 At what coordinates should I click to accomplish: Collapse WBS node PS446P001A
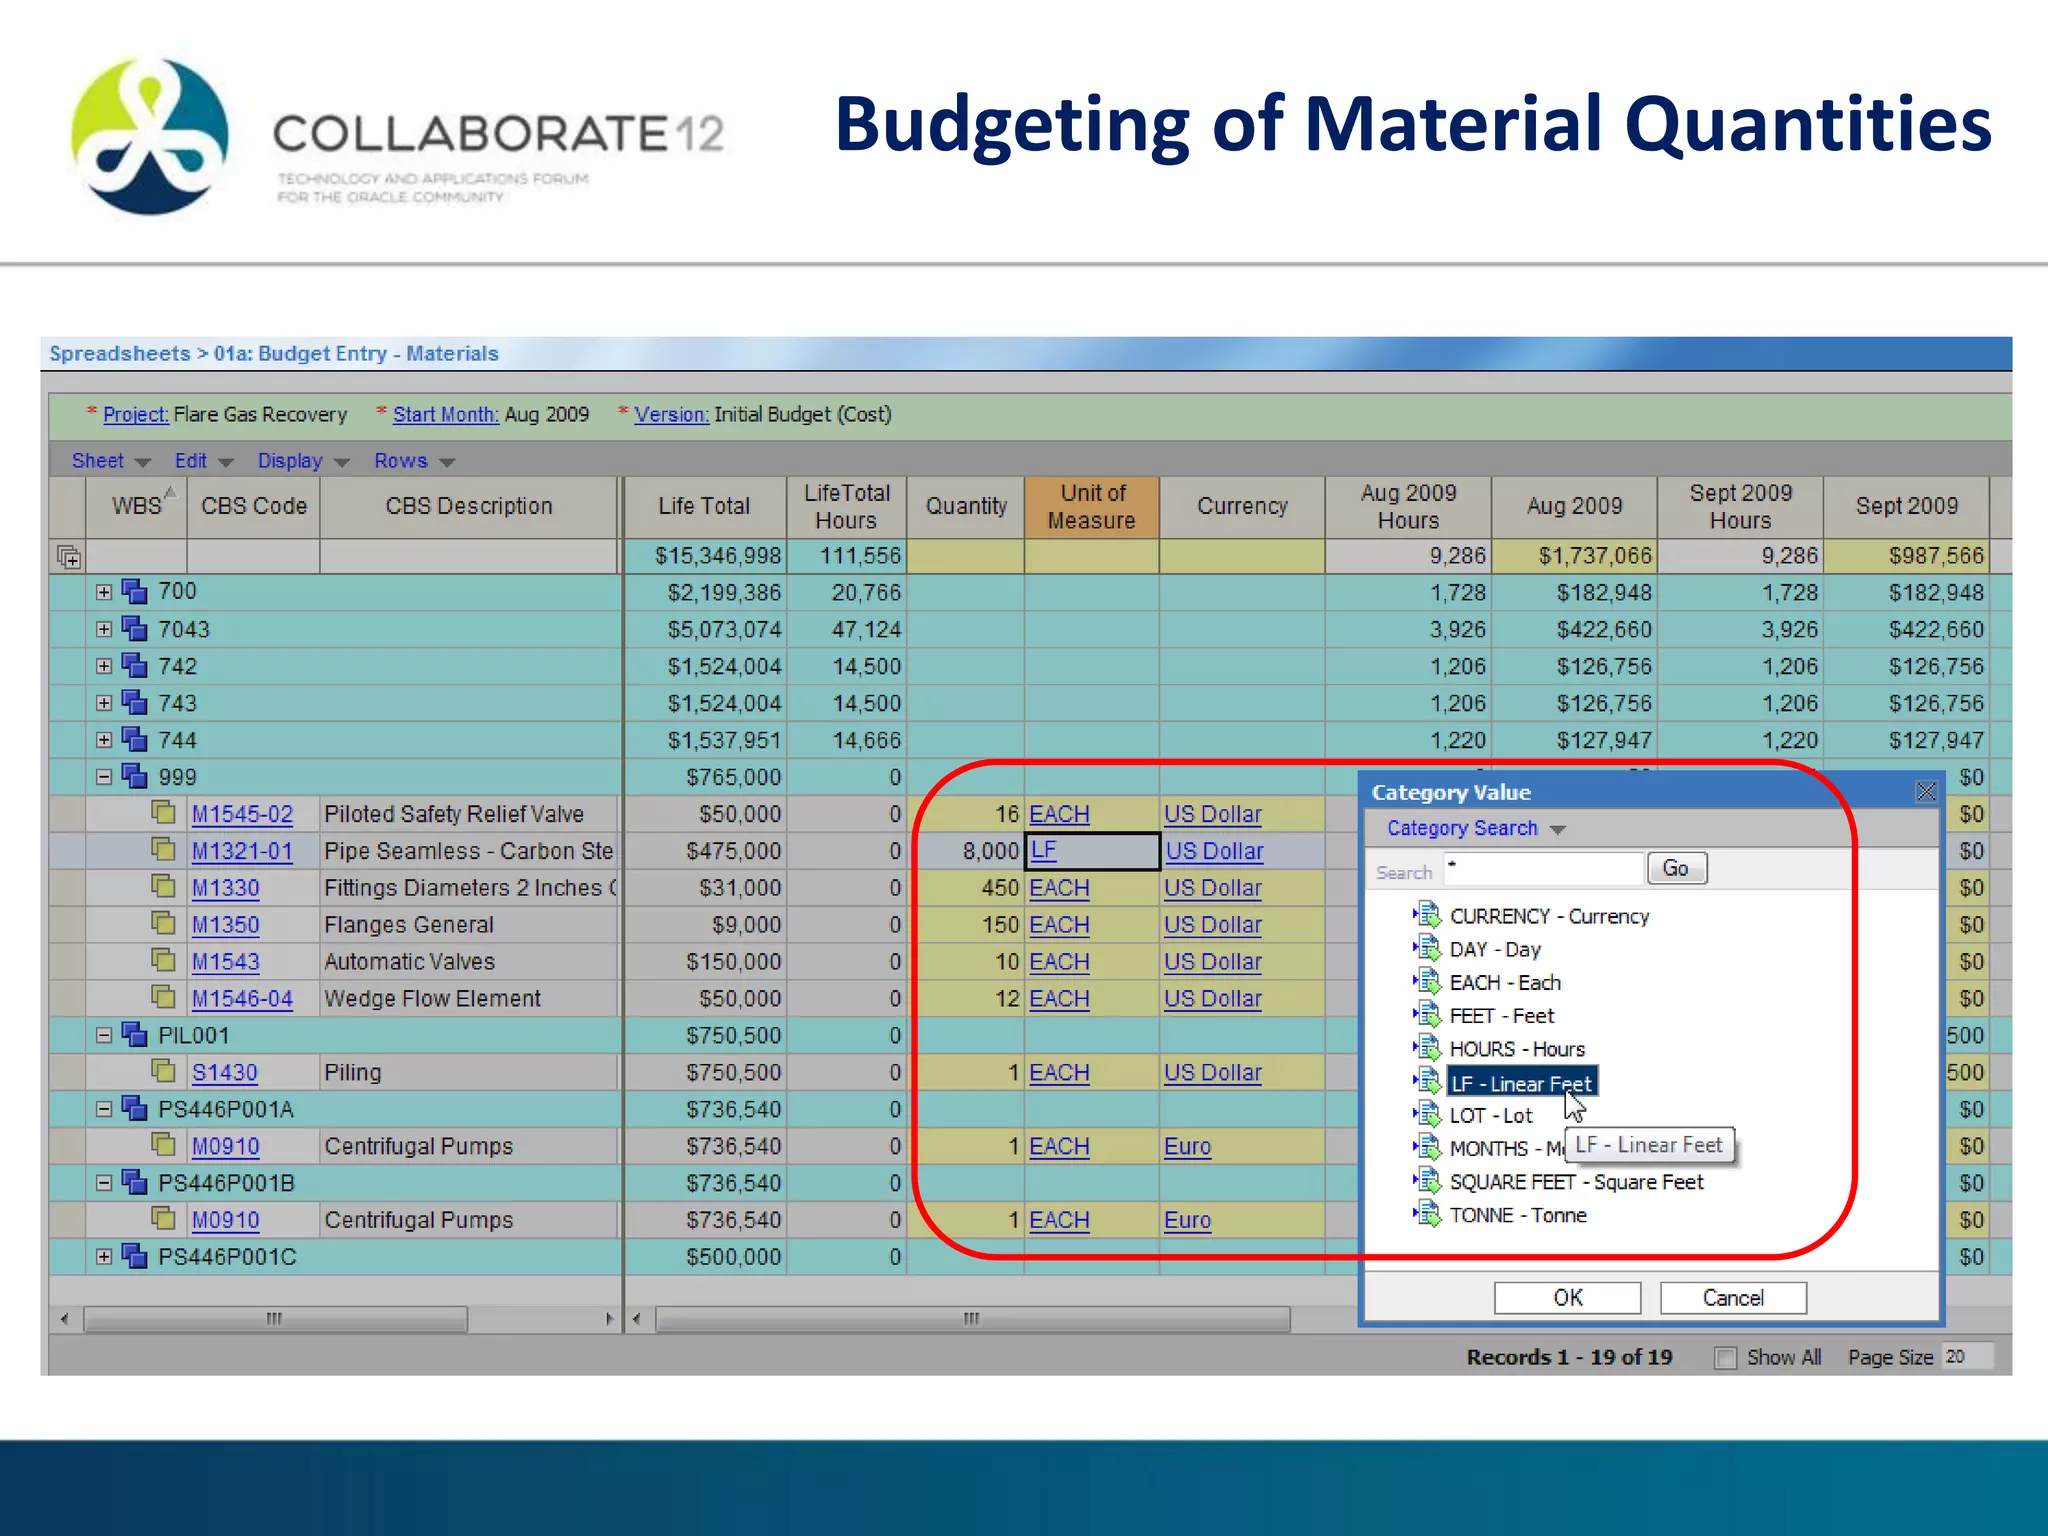[x=104, y=1109]
